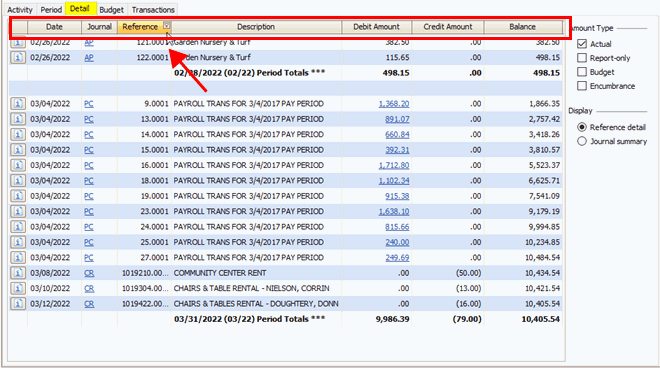The width and height of the screenshot is (660, 368).
Task: Open info icon on DOUGHTERY chairs rental row
Action: 18,304
